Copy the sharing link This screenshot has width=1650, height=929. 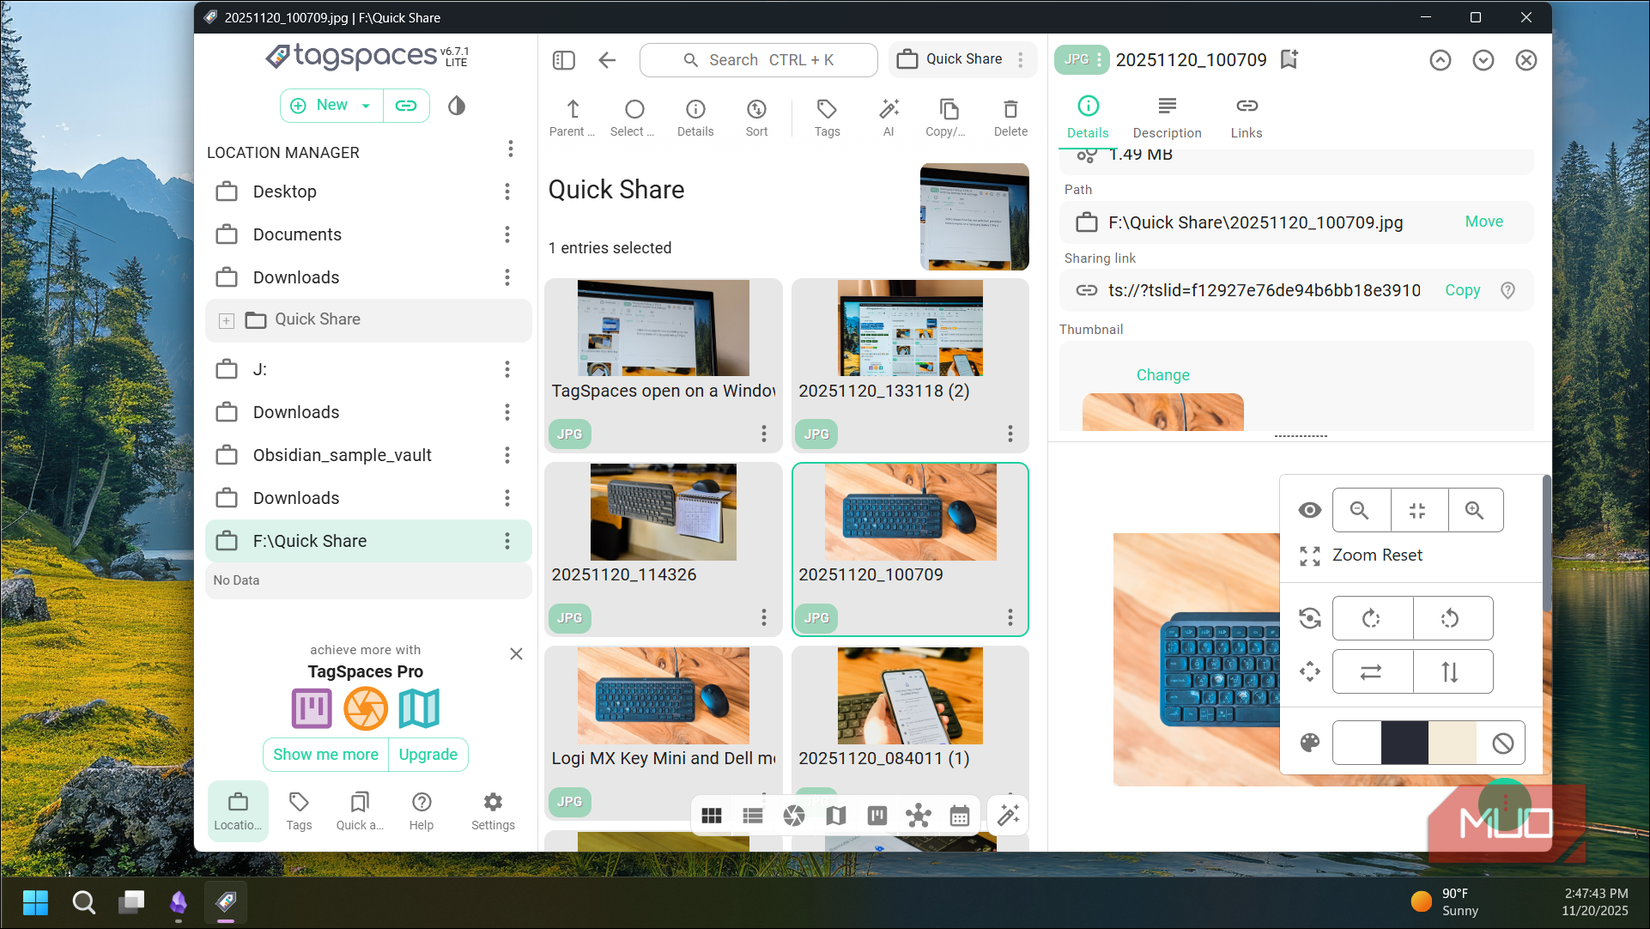(1462, 290)
